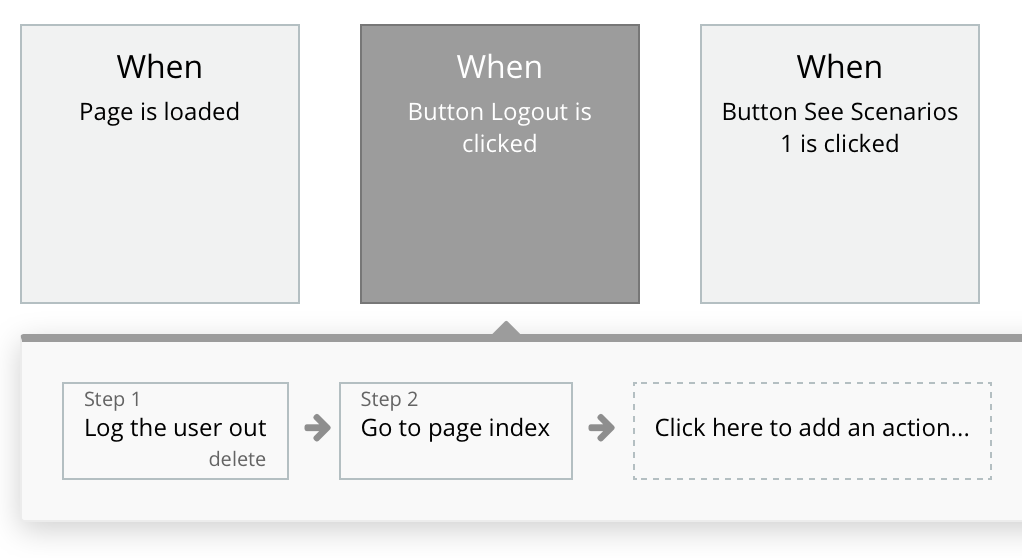Click the When heading on See Scenarios card
Viewport: 1022px width, 558px height.
pos(839,67)
